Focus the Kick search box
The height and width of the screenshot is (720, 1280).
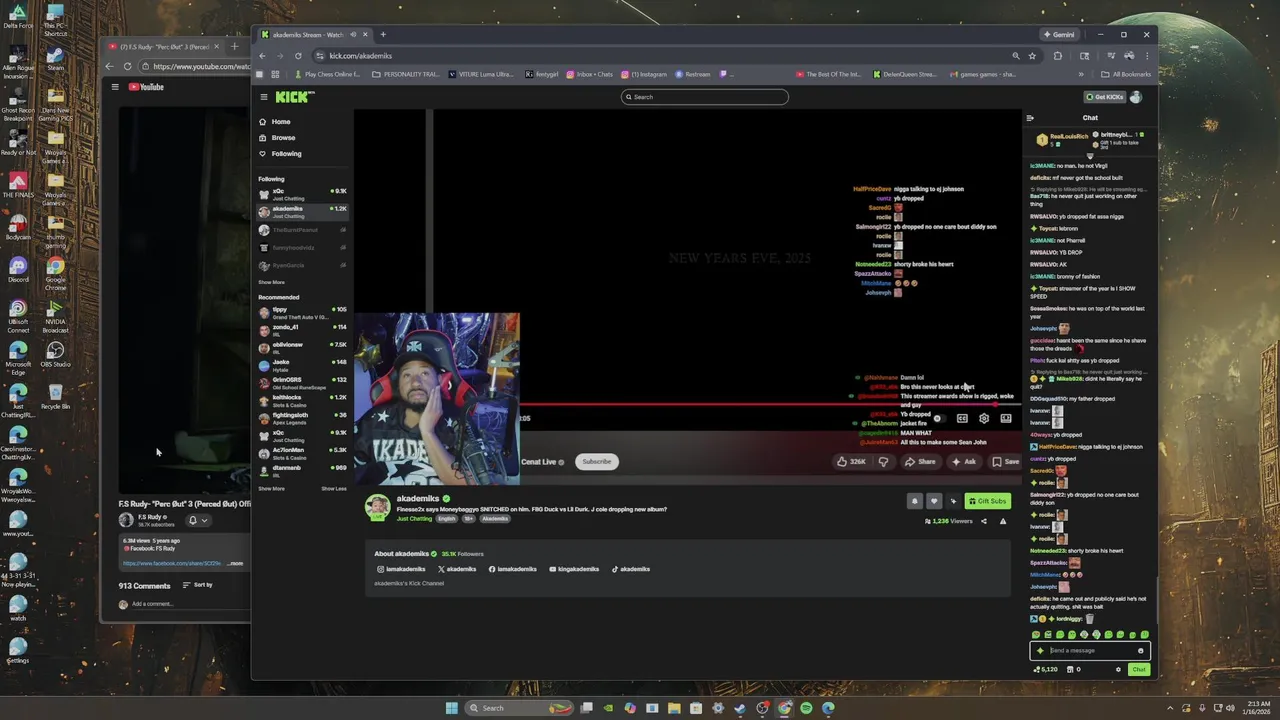[x=704, y=97]
